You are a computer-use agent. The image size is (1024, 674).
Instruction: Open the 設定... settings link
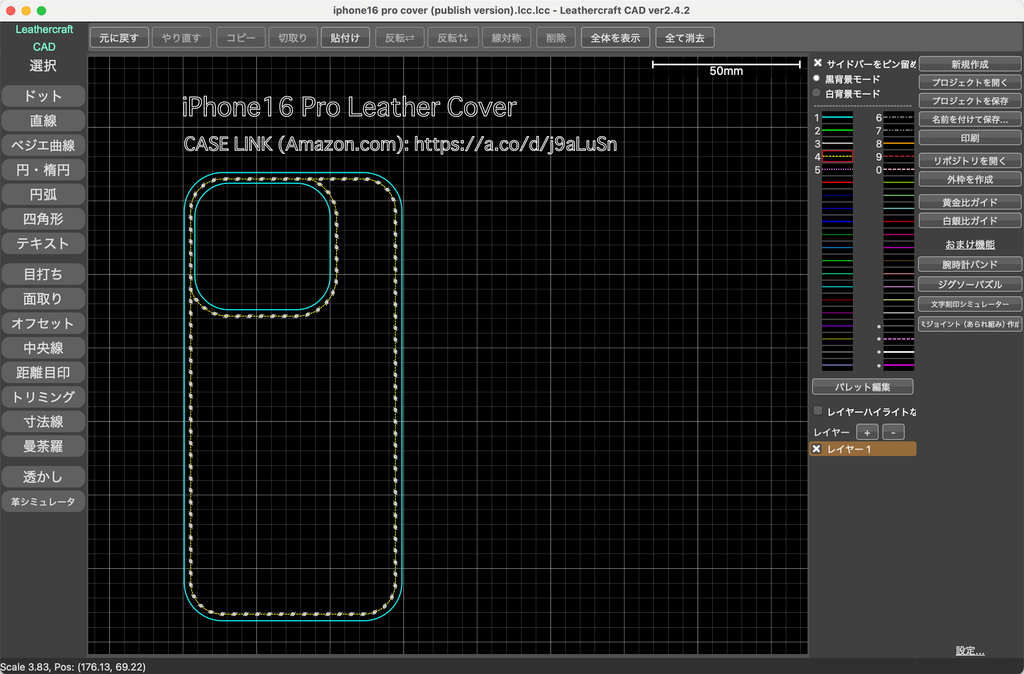[x=970, y=650]
